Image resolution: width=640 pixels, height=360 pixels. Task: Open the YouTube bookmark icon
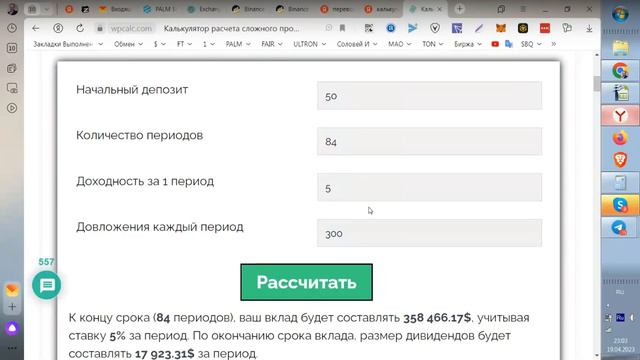pos(495,44)
